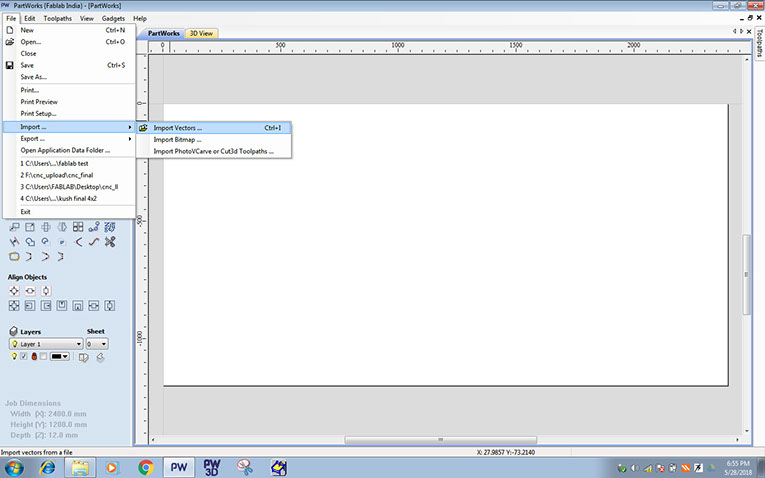Expand the Export submenu

tap(69, 139)
